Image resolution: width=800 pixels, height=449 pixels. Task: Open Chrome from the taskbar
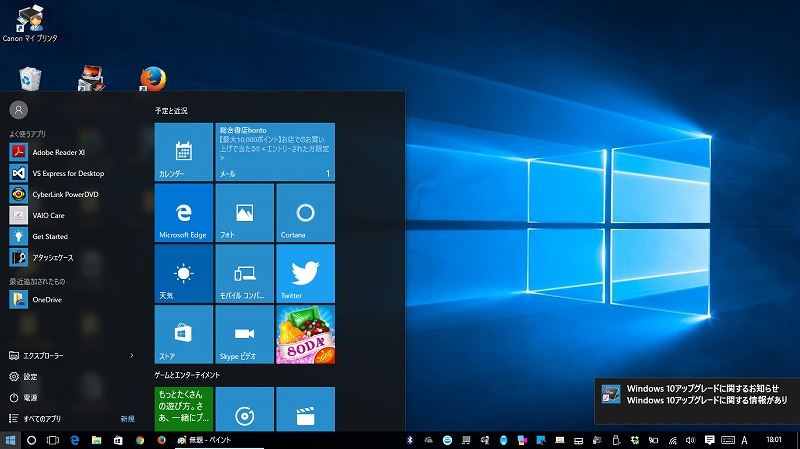coord(140,440)
